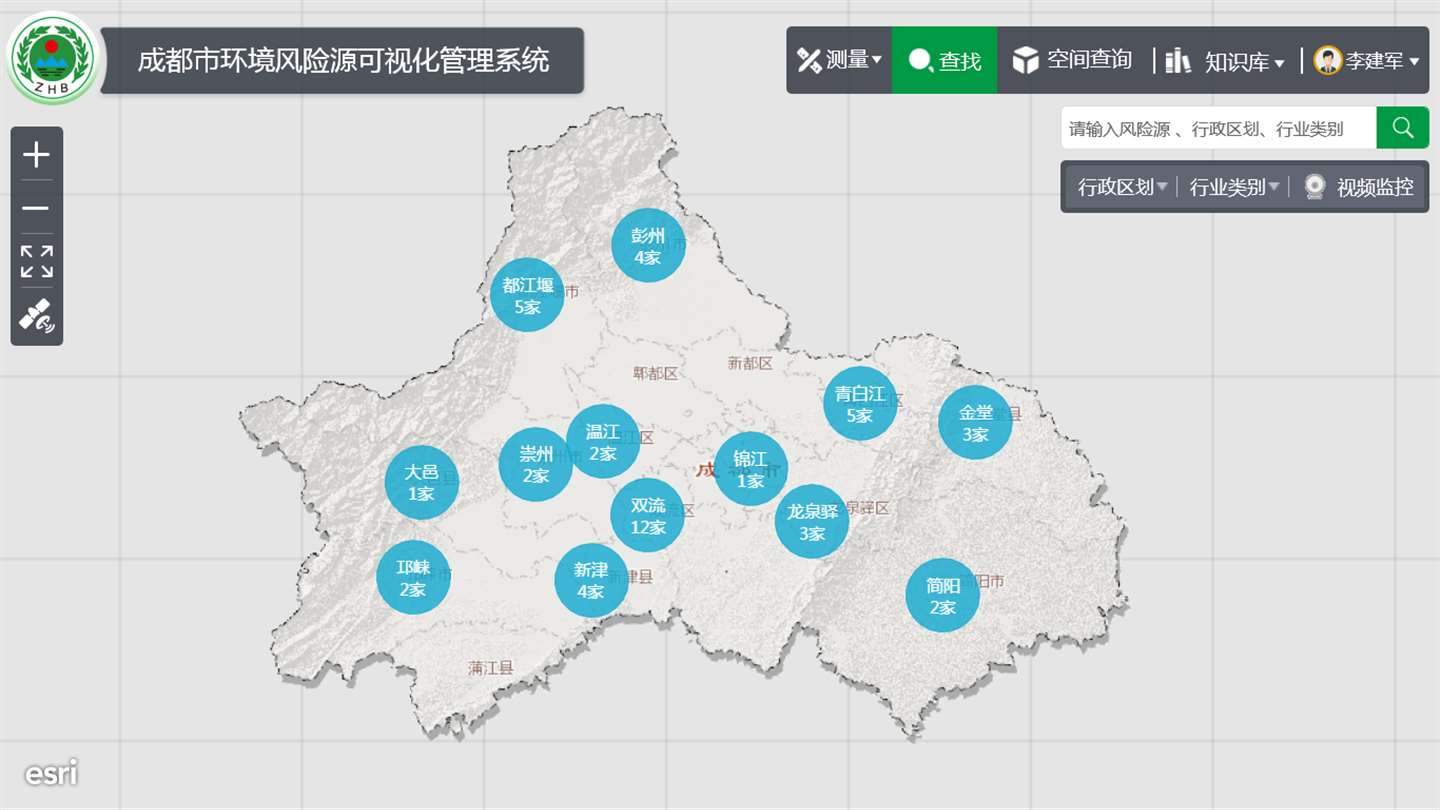Click the 彭州 4家 cluster marker

point(649,245)
